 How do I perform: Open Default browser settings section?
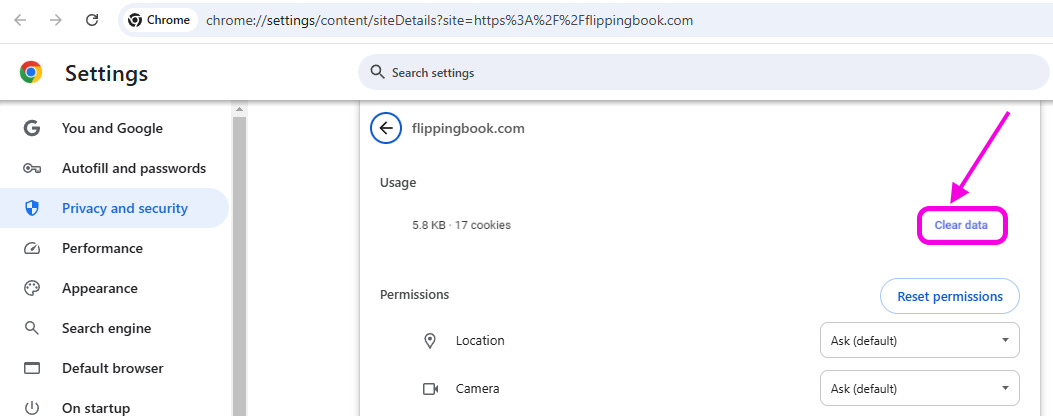click(112, 368)
